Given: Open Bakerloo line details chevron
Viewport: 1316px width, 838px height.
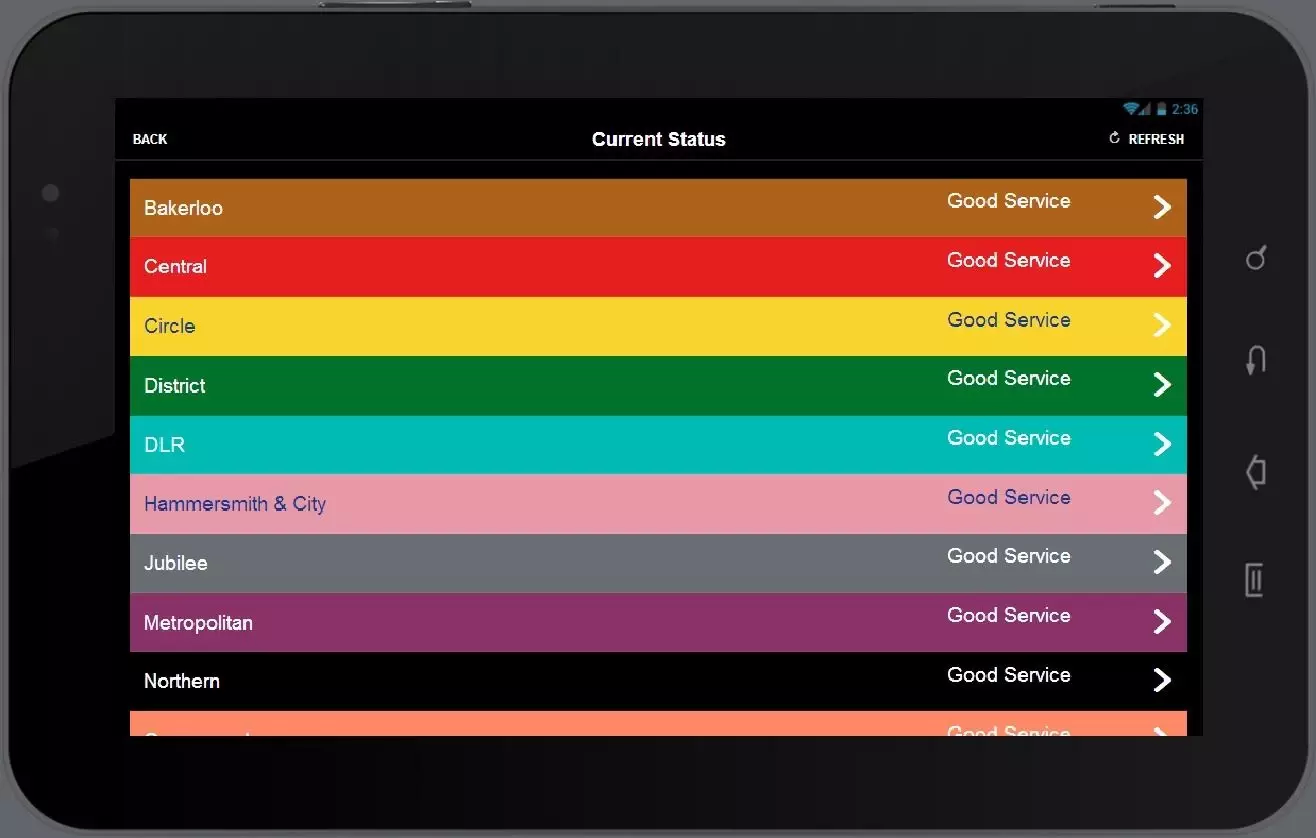Looking at the screenshot, I should 1161,207.
